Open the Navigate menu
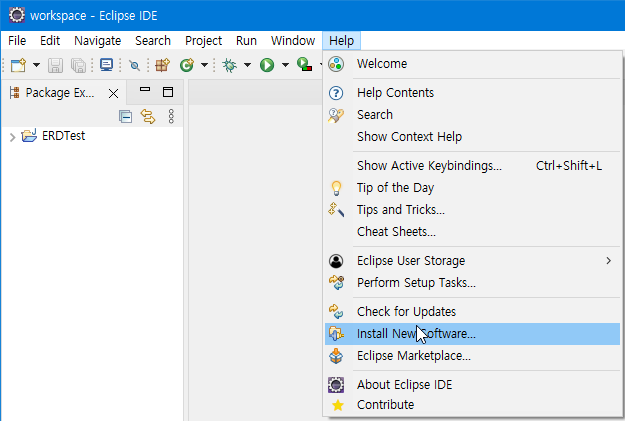This screenshot has width=625, height=421. [98, 41]
